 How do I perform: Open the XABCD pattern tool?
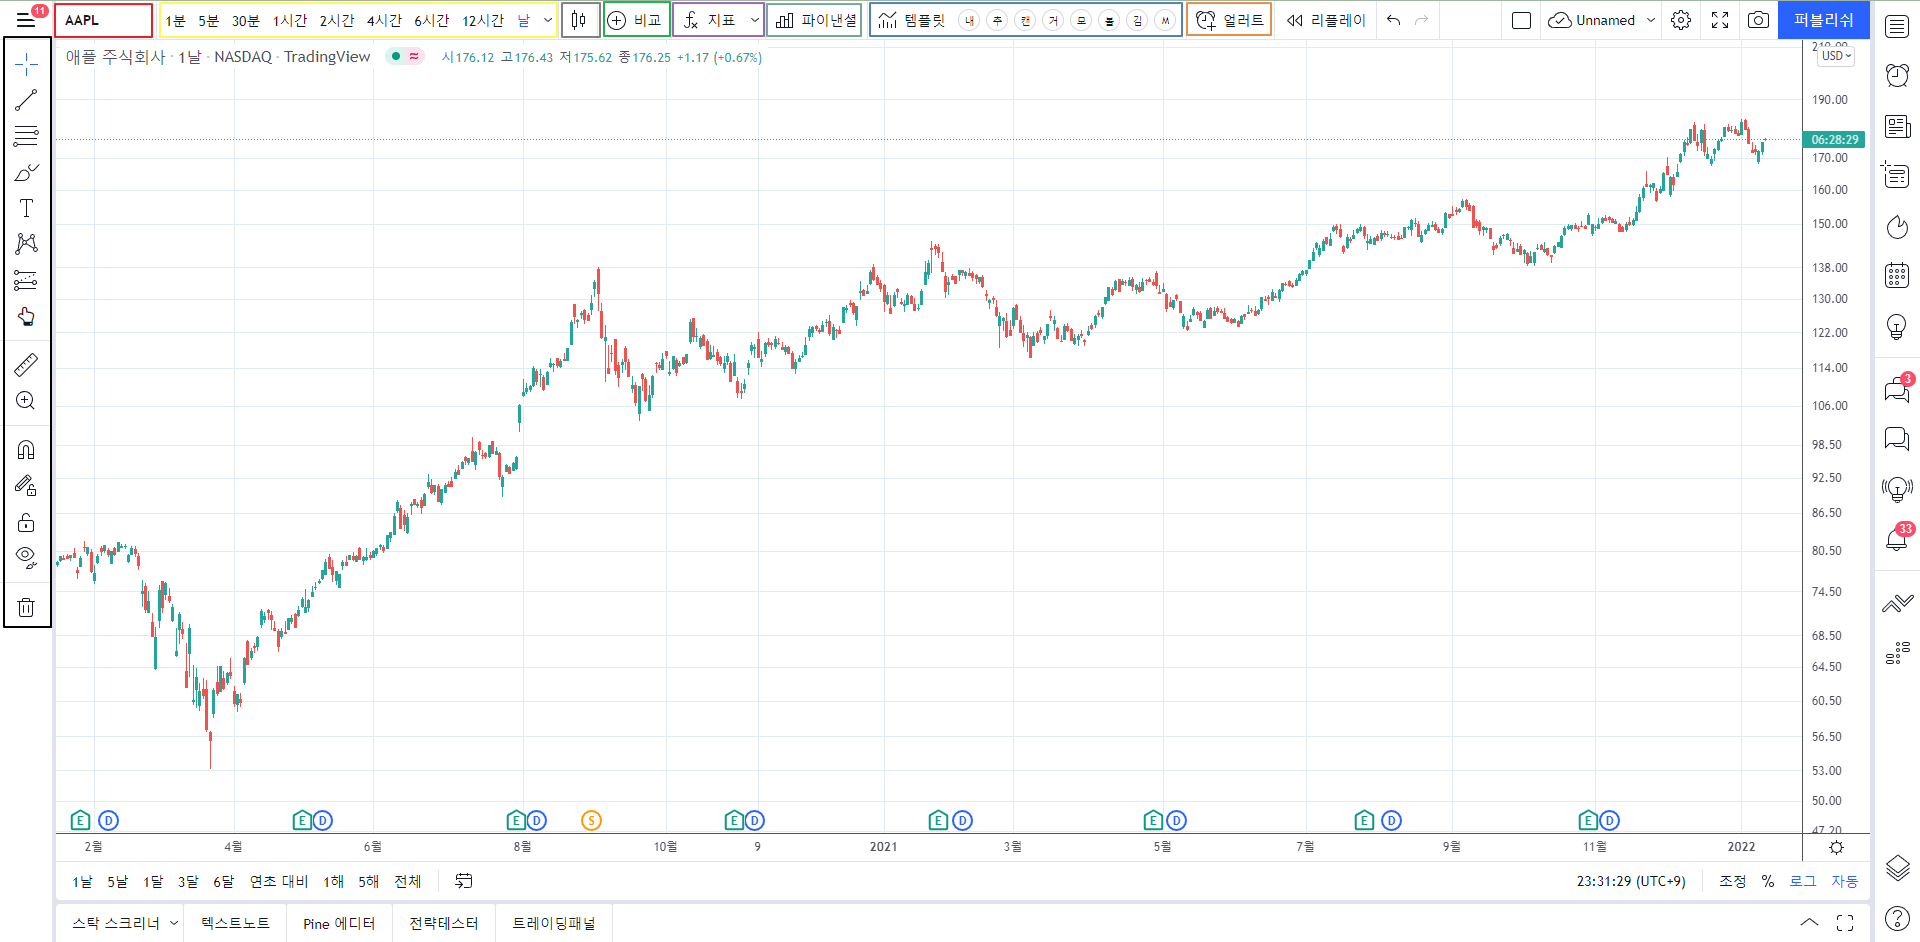click(26, 244)
